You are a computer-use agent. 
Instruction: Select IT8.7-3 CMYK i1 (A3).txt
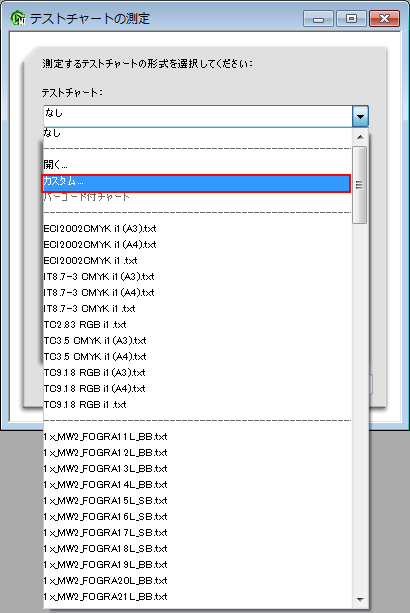pos(197,276)
